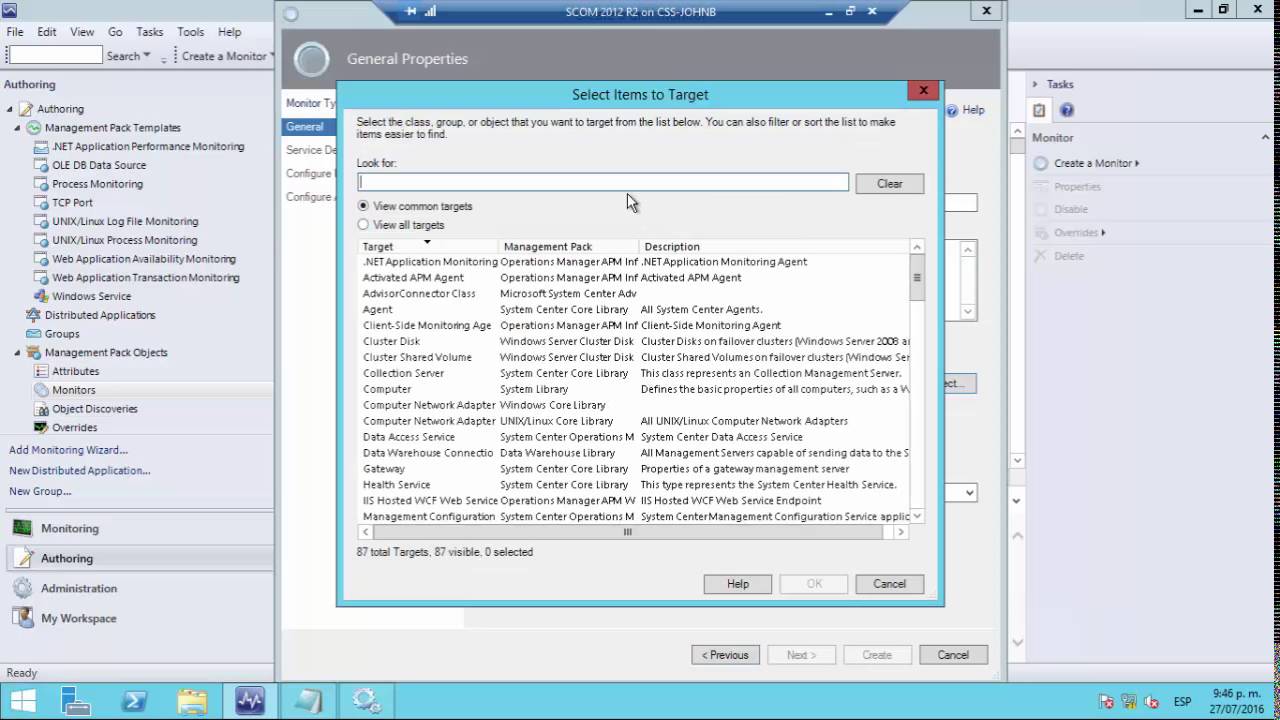The height and width of the screenshot is (720, 1280).
Task: Switch to Administration workspace icon
Action: pyautogui.click(x=23, y=588)
